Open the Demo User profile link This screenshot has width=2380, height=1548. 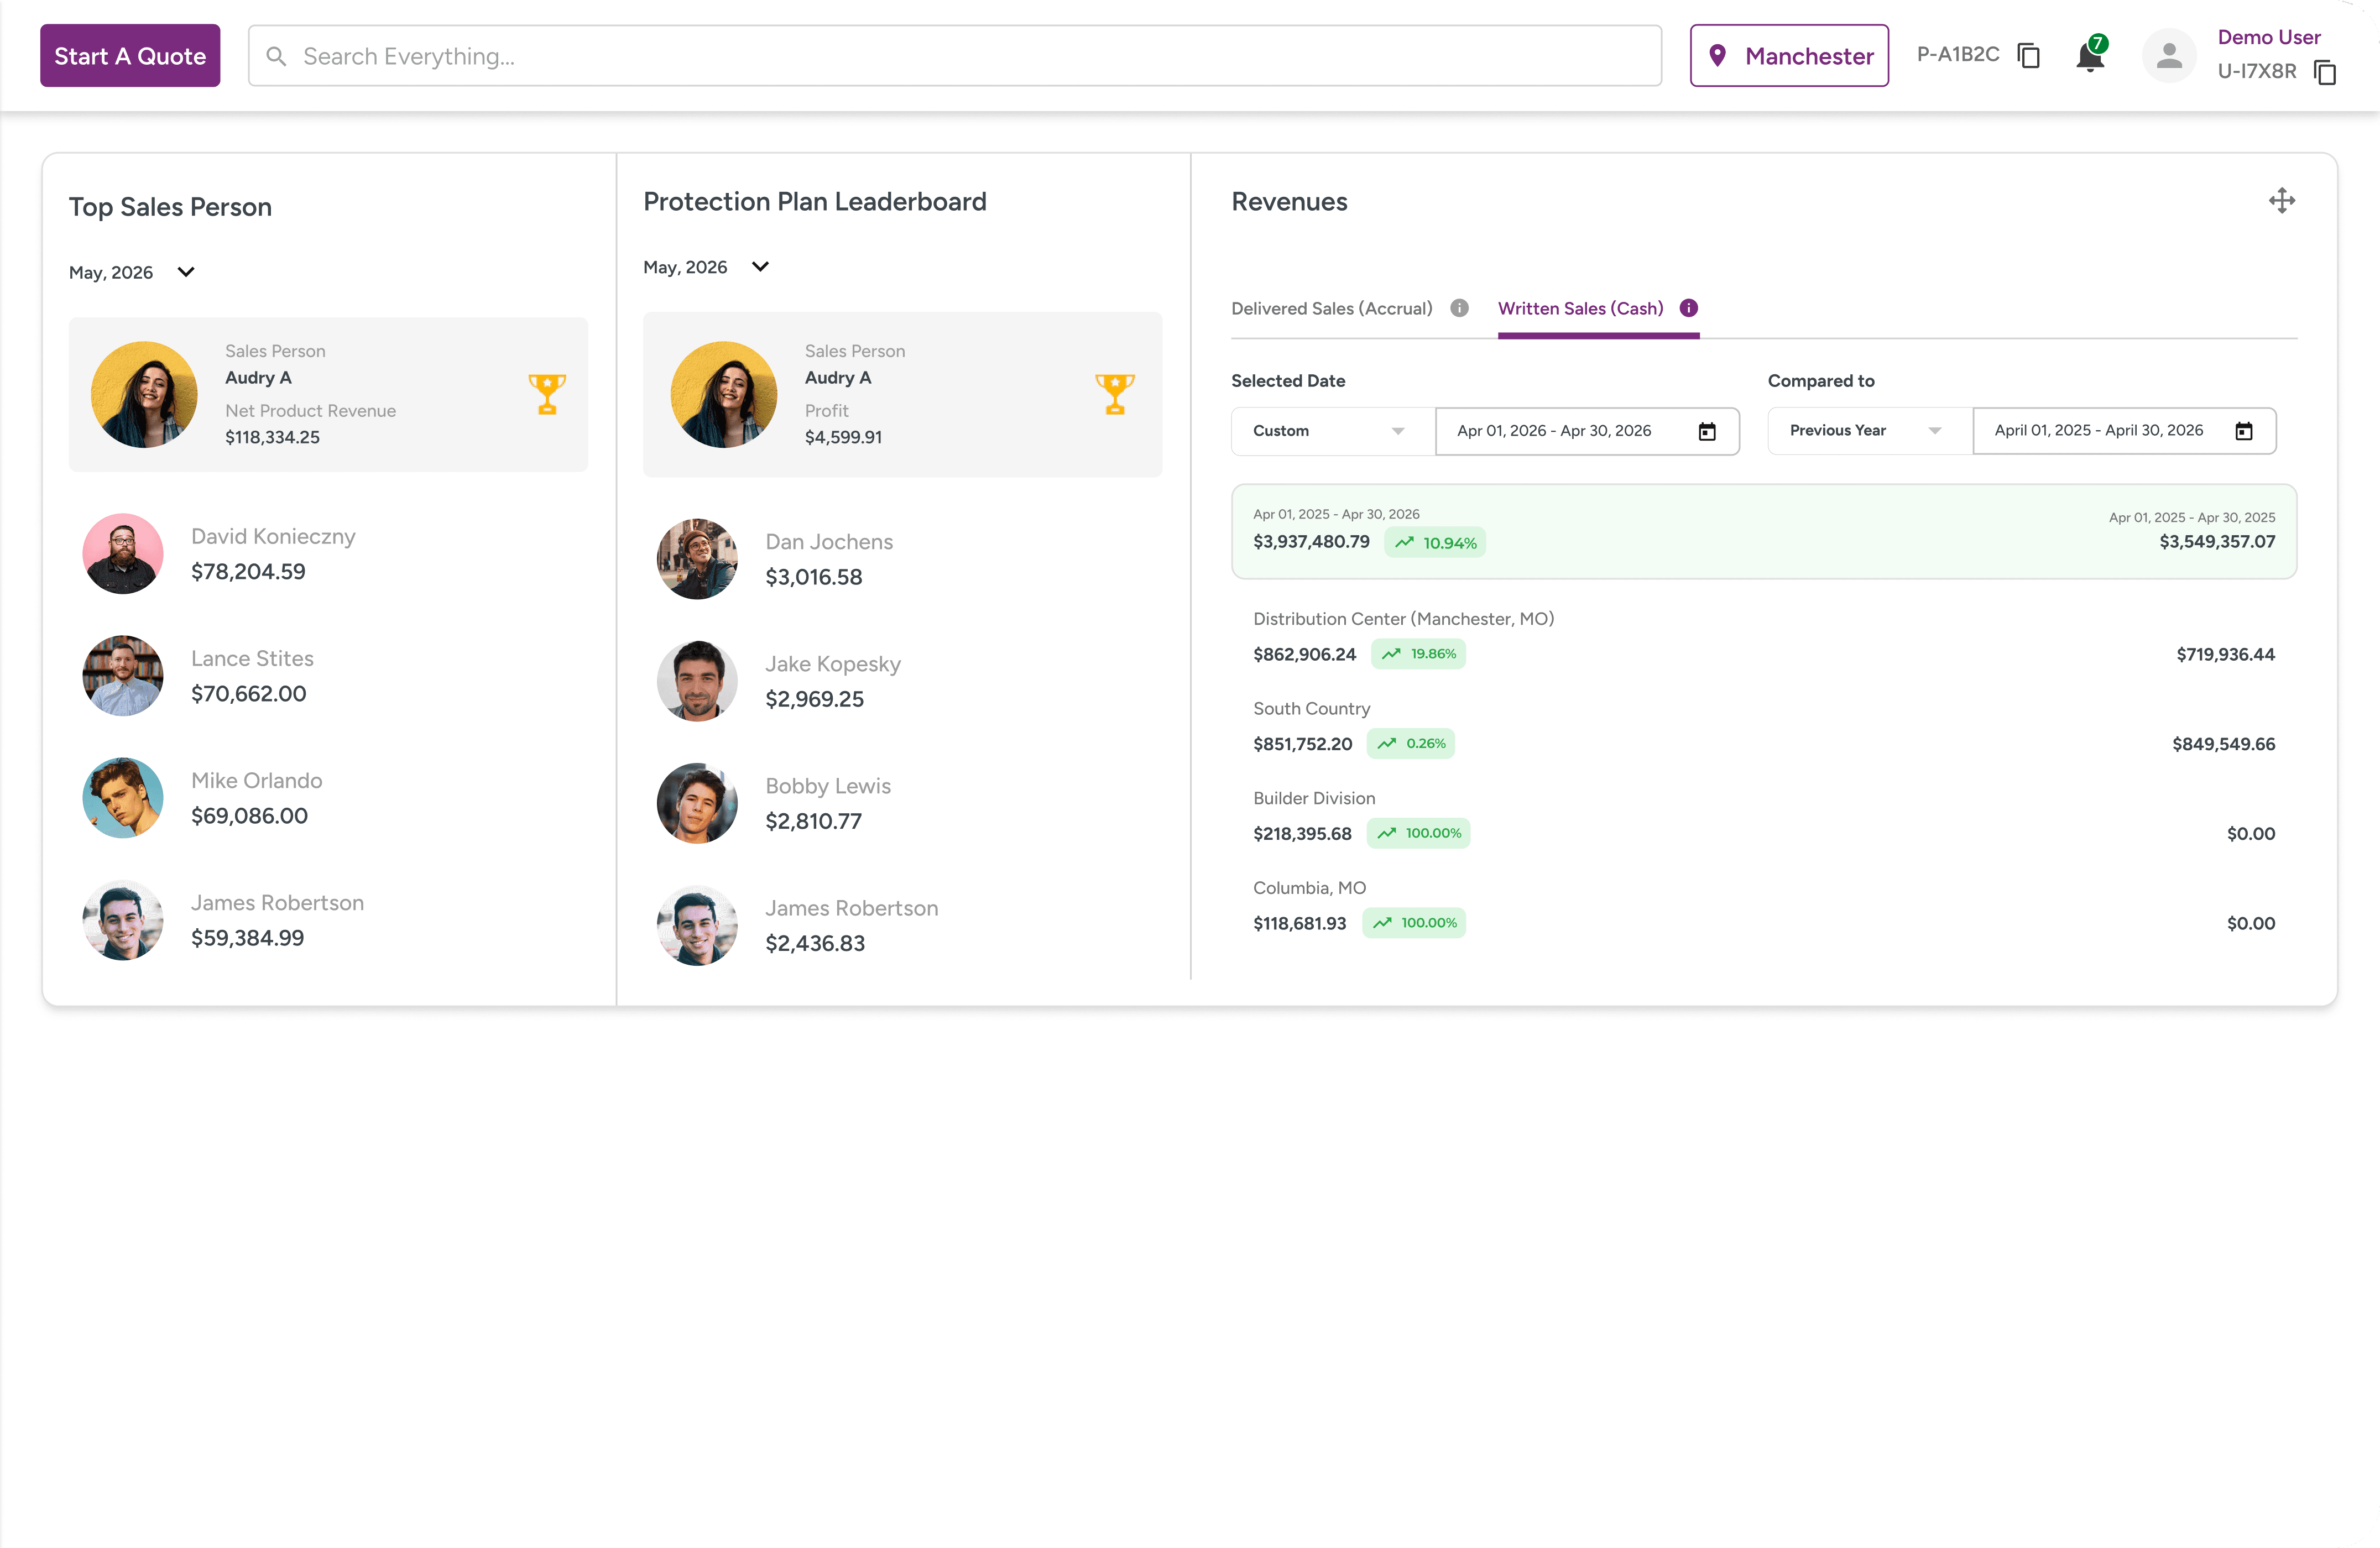pyautogui.click(x=2268, y=37)
